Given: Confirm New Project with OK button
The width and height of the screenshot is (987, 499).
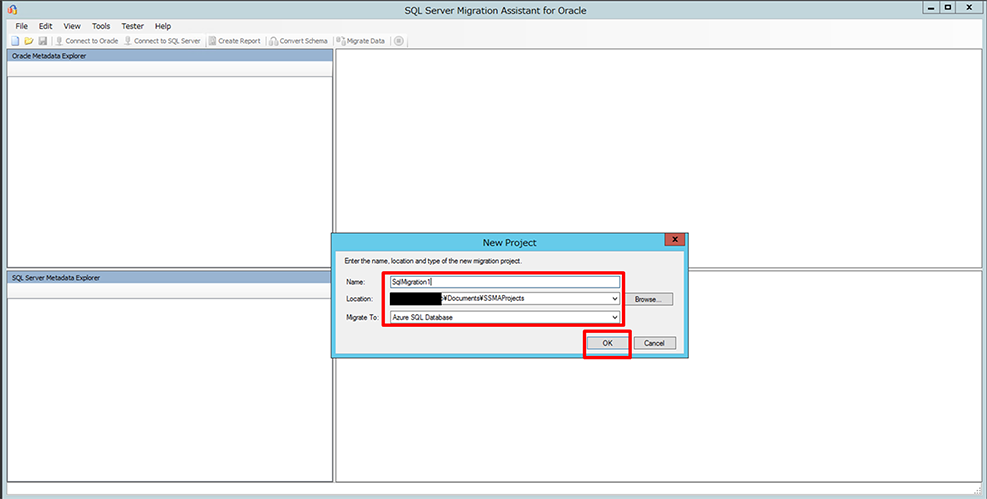Looking at the screenshot, I should tap(607, 343).
